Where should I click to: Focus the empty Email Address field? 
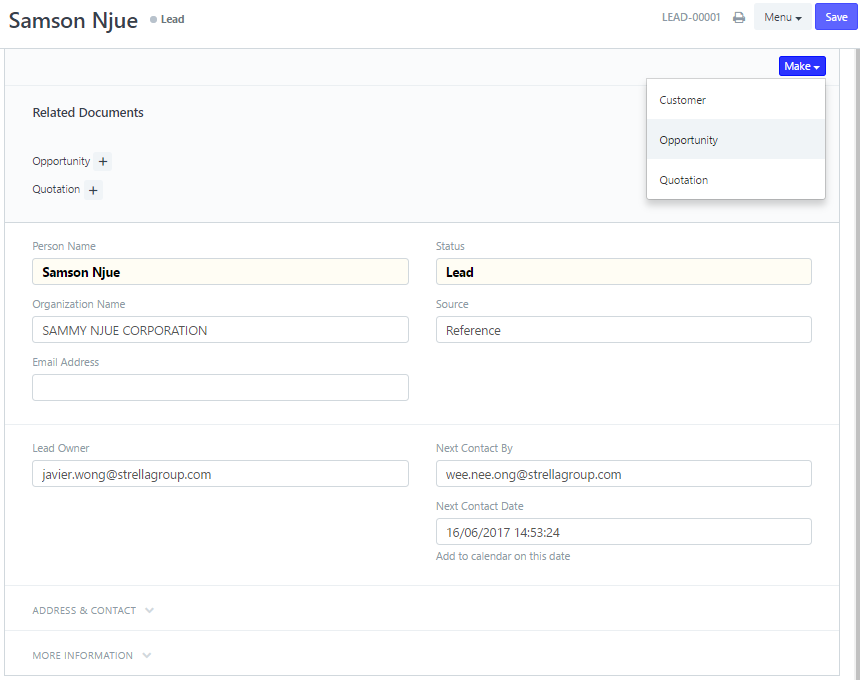[x=220, y=388]
